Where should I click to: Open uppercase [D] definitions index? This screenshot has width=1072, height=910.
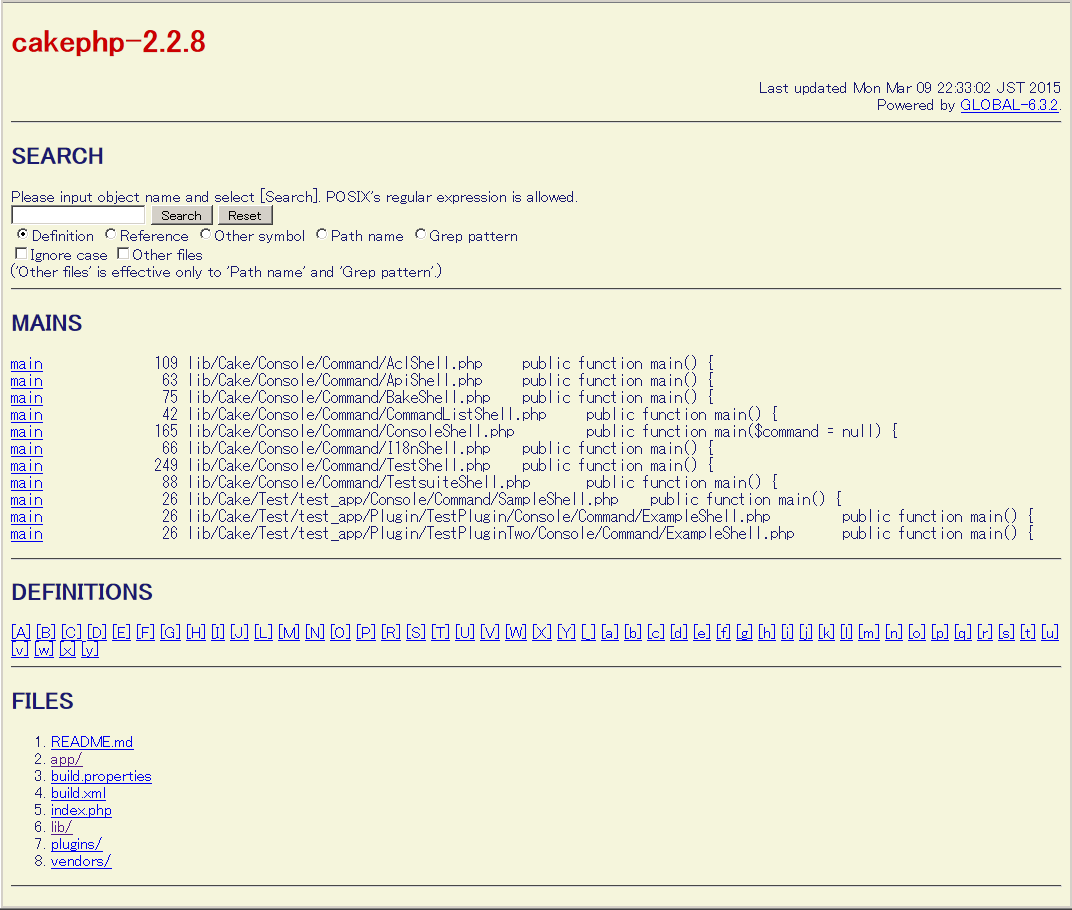[96, 632]
